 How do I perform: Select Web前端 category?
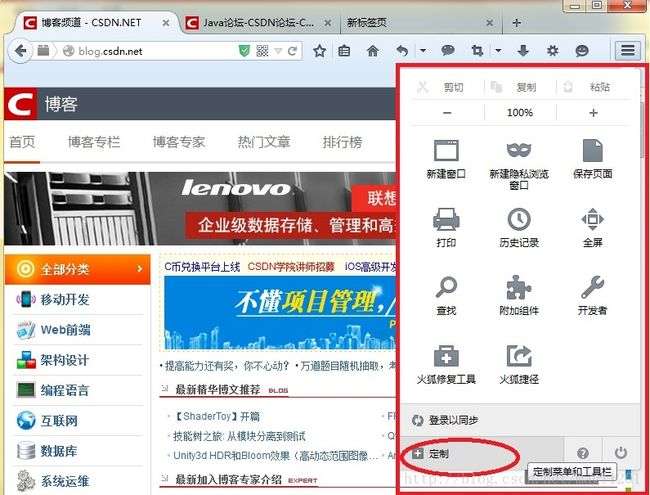pos(78,330)
